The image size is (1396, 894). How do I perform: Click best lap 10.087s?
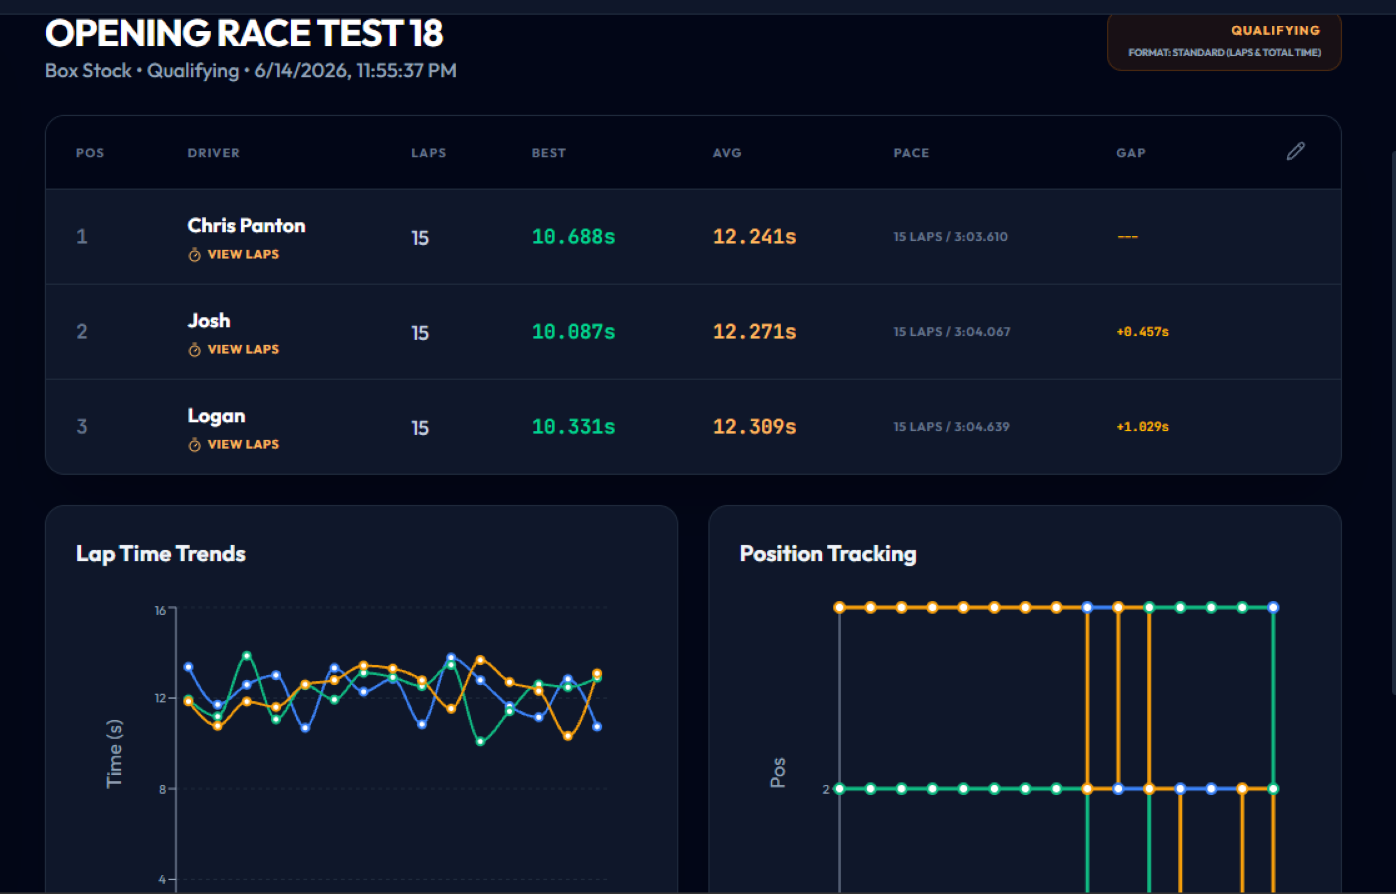(x=573, y=332)
